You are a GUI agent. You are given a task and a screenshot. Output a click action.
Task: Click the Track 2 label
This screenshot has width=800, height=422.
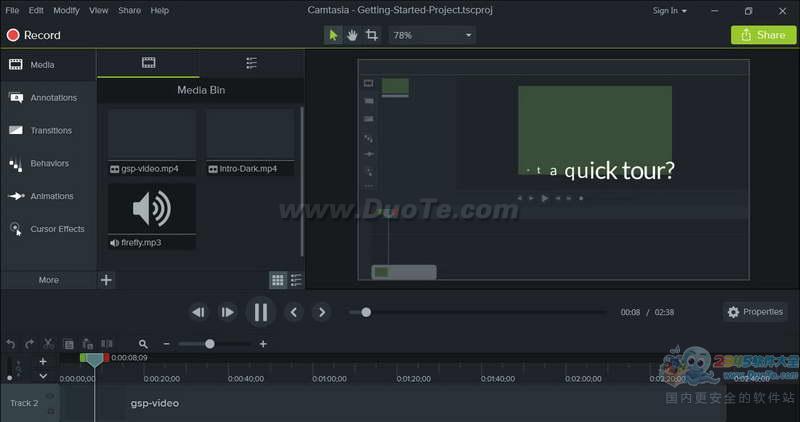(24, 403)
